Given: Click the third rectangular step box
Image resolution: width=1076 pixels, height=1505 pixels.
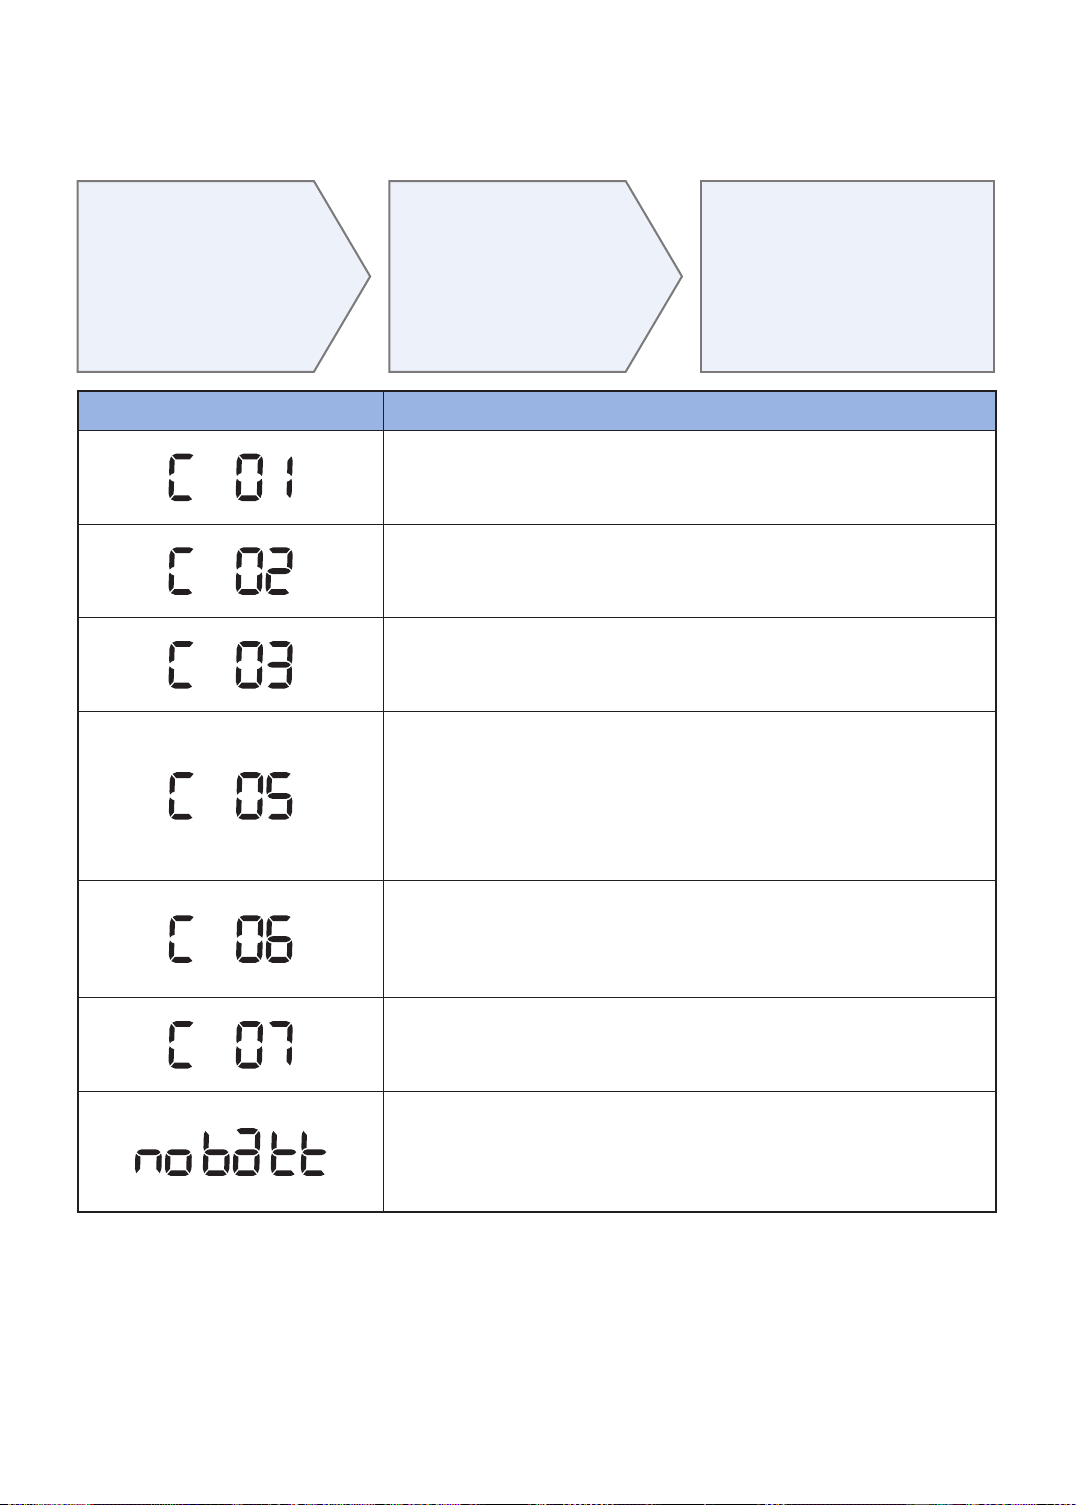Looking at the screenshot, I should (847, 277).
